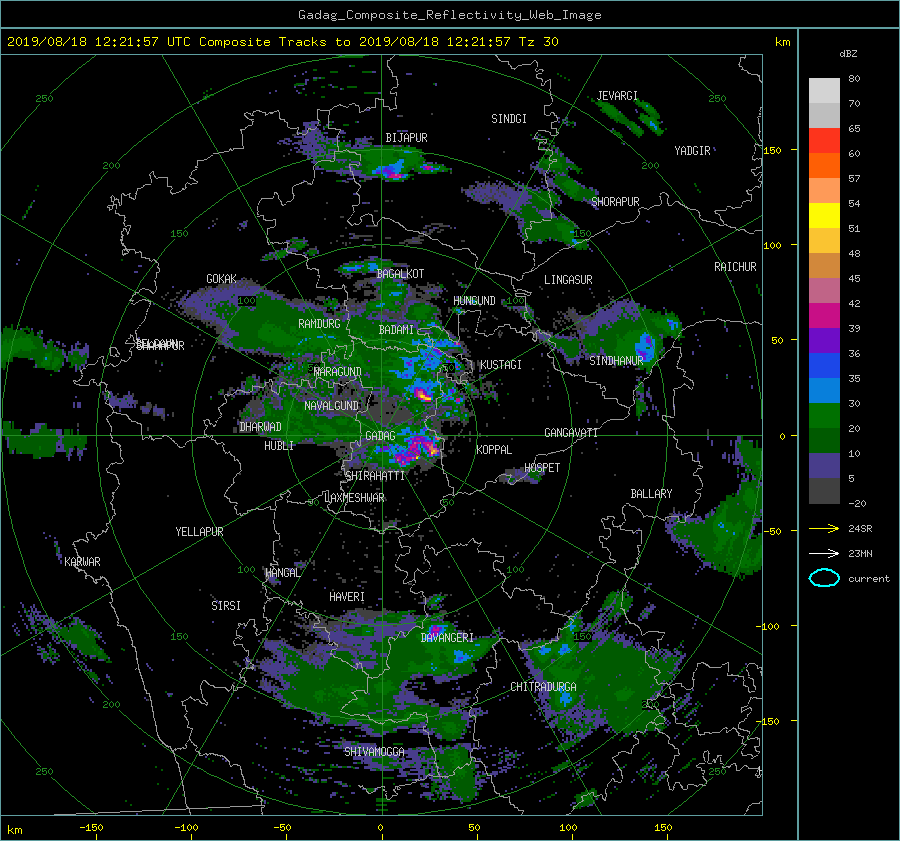The height and width of the screenshot is (841, 900).
Task: Click the YELLAPUR city label
Action: coord(199,532)
